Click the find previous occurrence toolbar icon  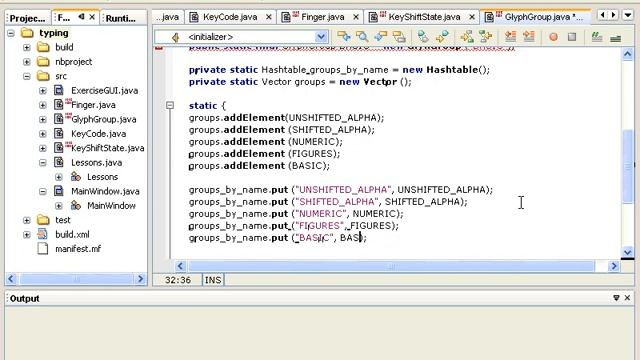(x=380, y=37)
